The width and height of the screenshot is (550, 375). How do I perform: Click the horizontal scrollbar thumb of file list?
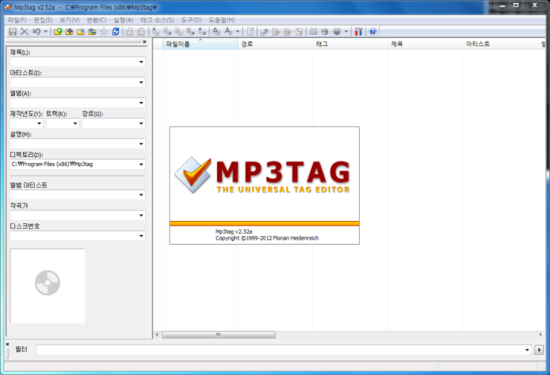coord(219,335)
